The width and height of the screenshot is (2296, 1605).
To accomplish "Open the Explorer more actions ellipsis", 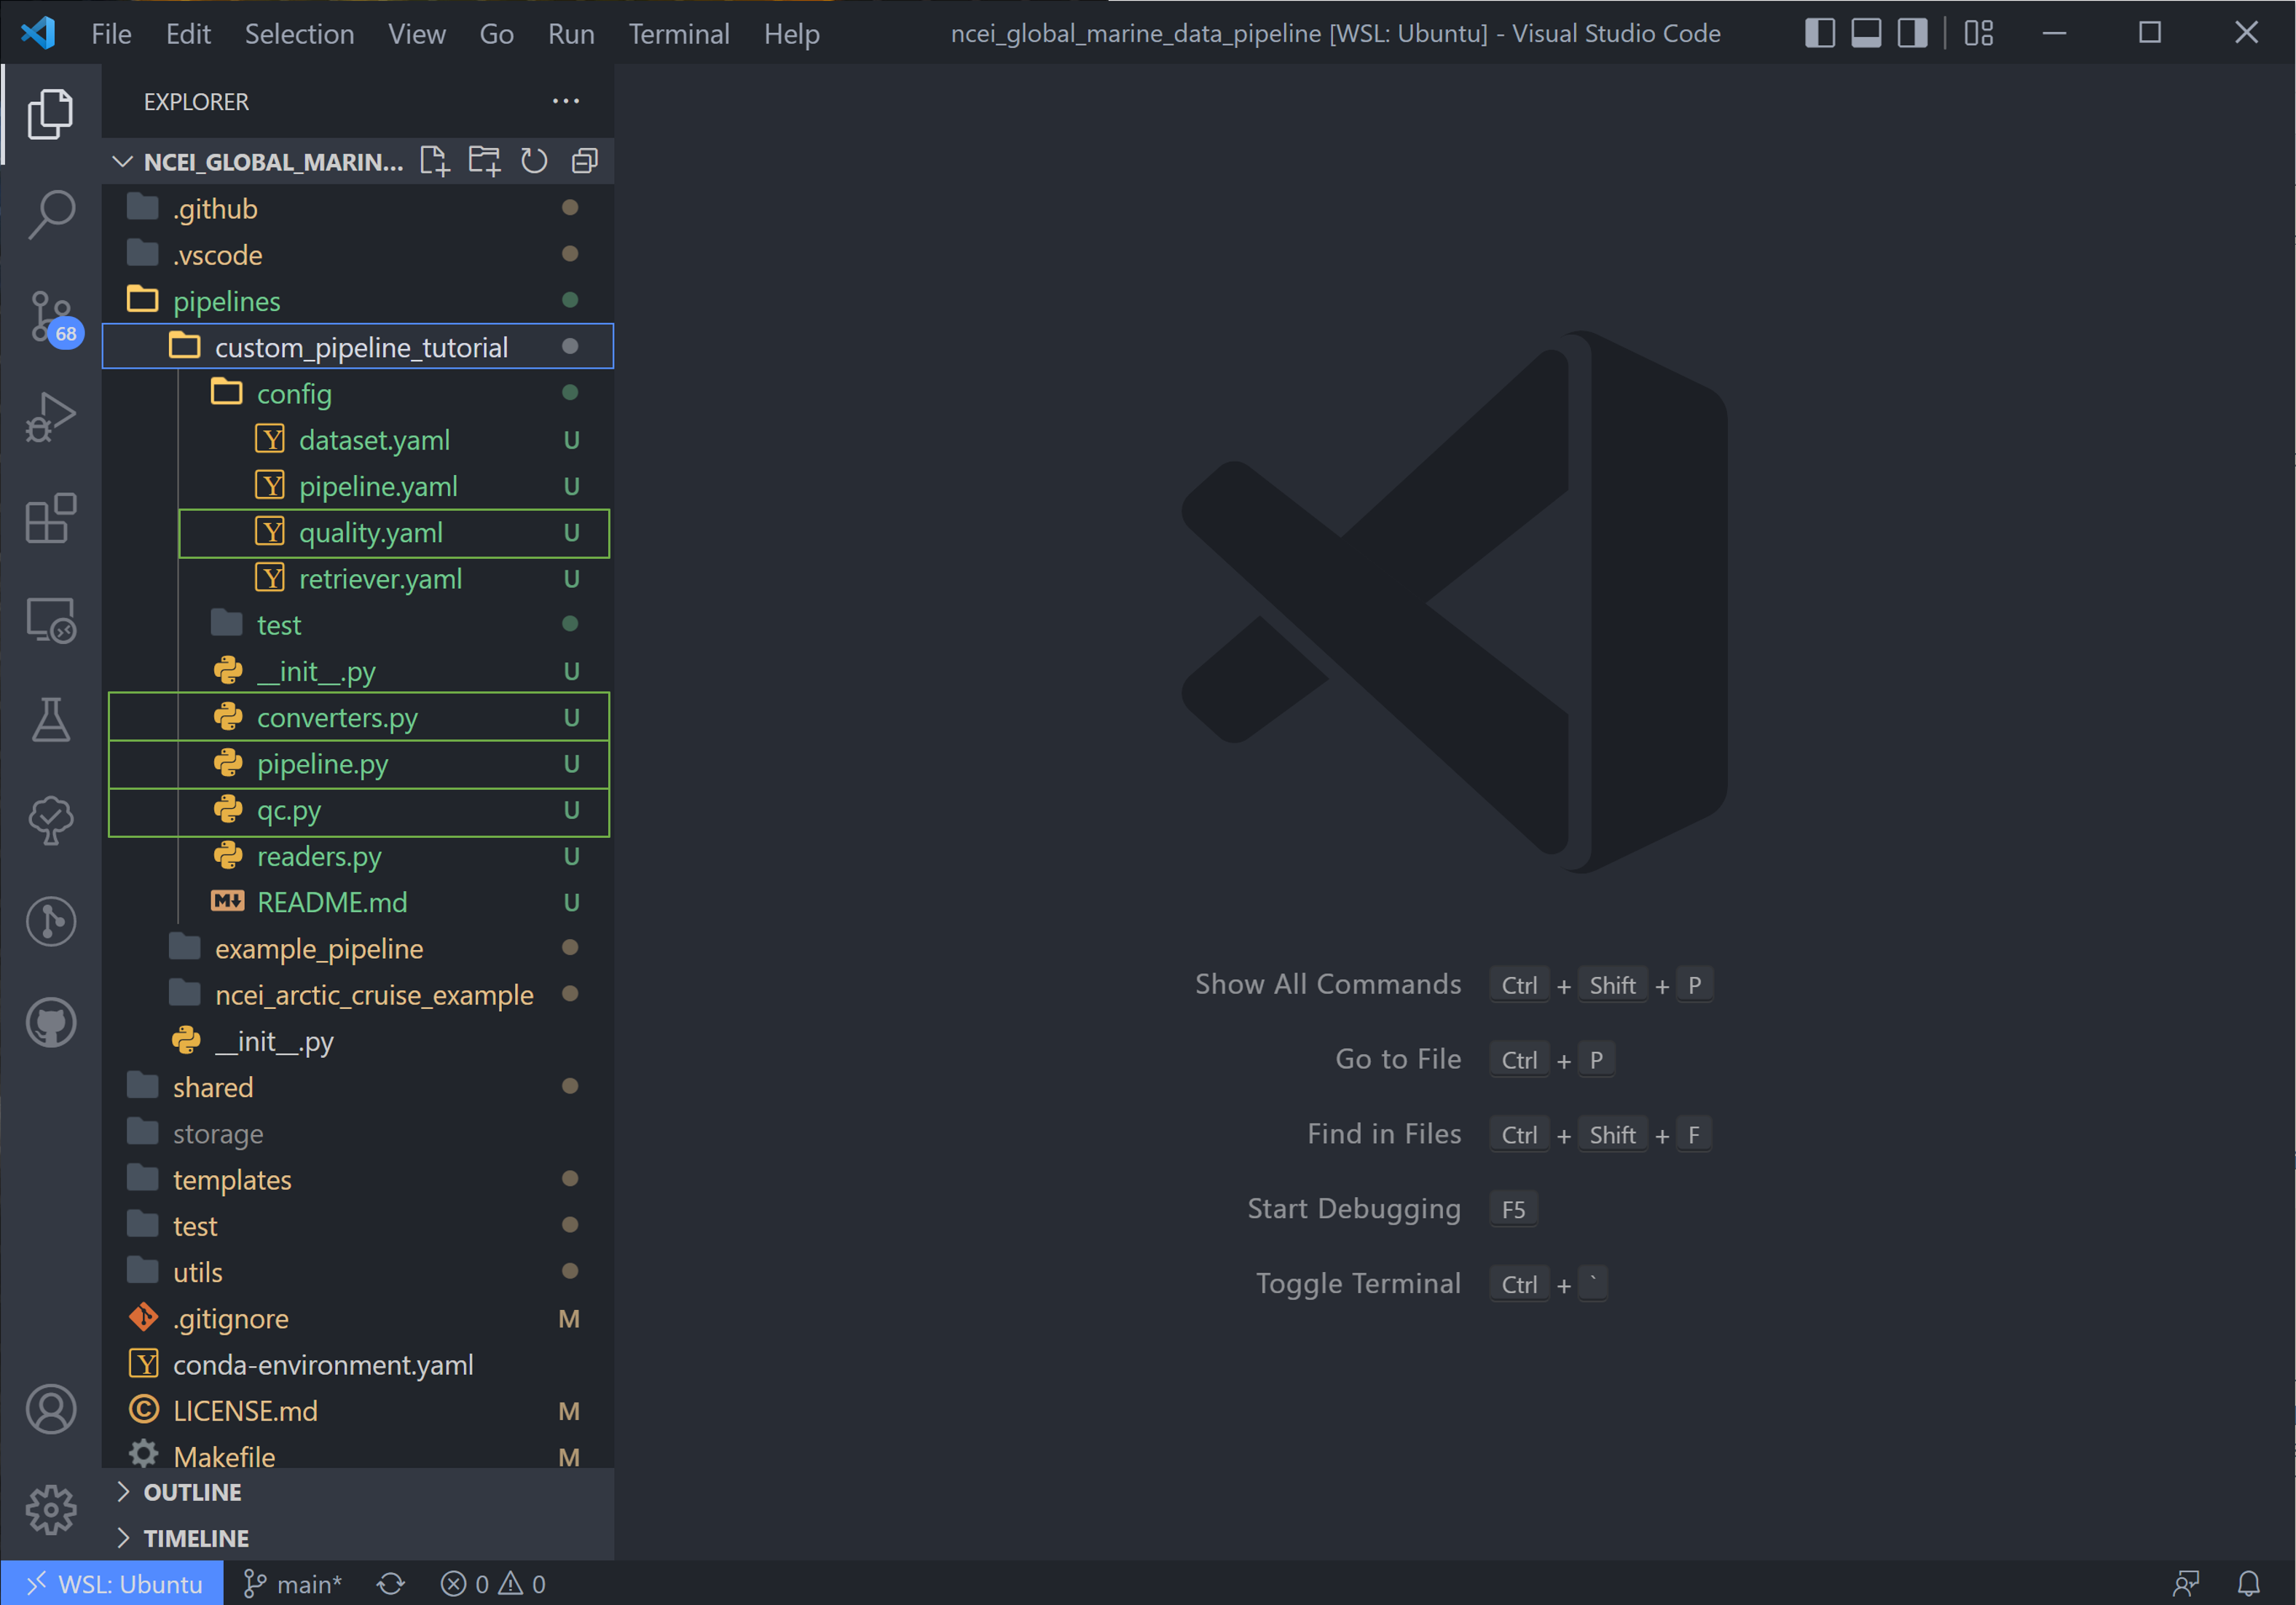I will [566, 101].
